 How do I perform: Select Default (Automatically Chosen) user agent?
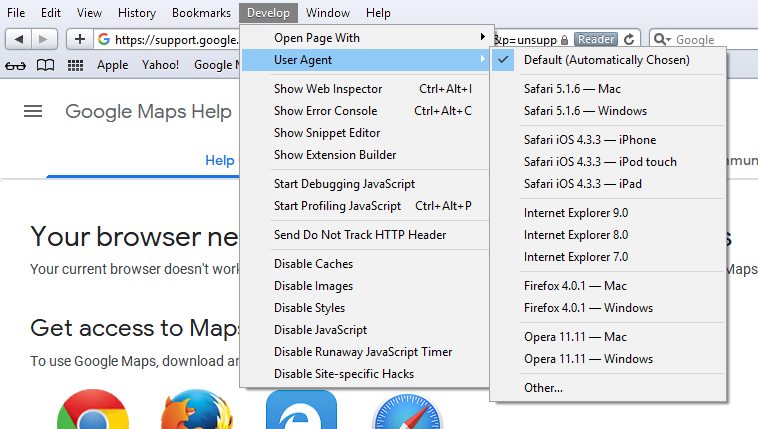tap(606, 60)
